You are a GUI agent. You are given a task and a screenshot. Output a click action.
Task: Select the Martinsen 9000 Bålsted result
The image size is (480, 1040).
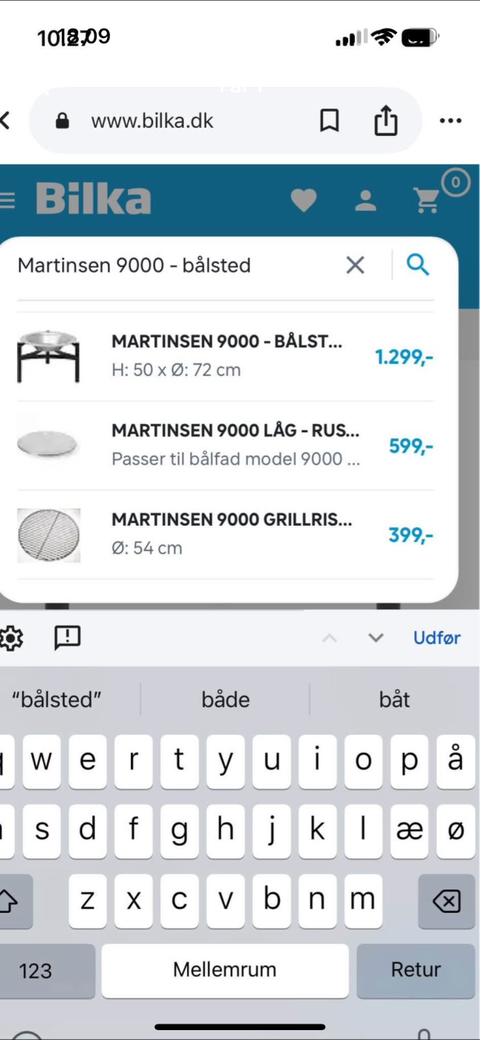(x=225, y=356)
